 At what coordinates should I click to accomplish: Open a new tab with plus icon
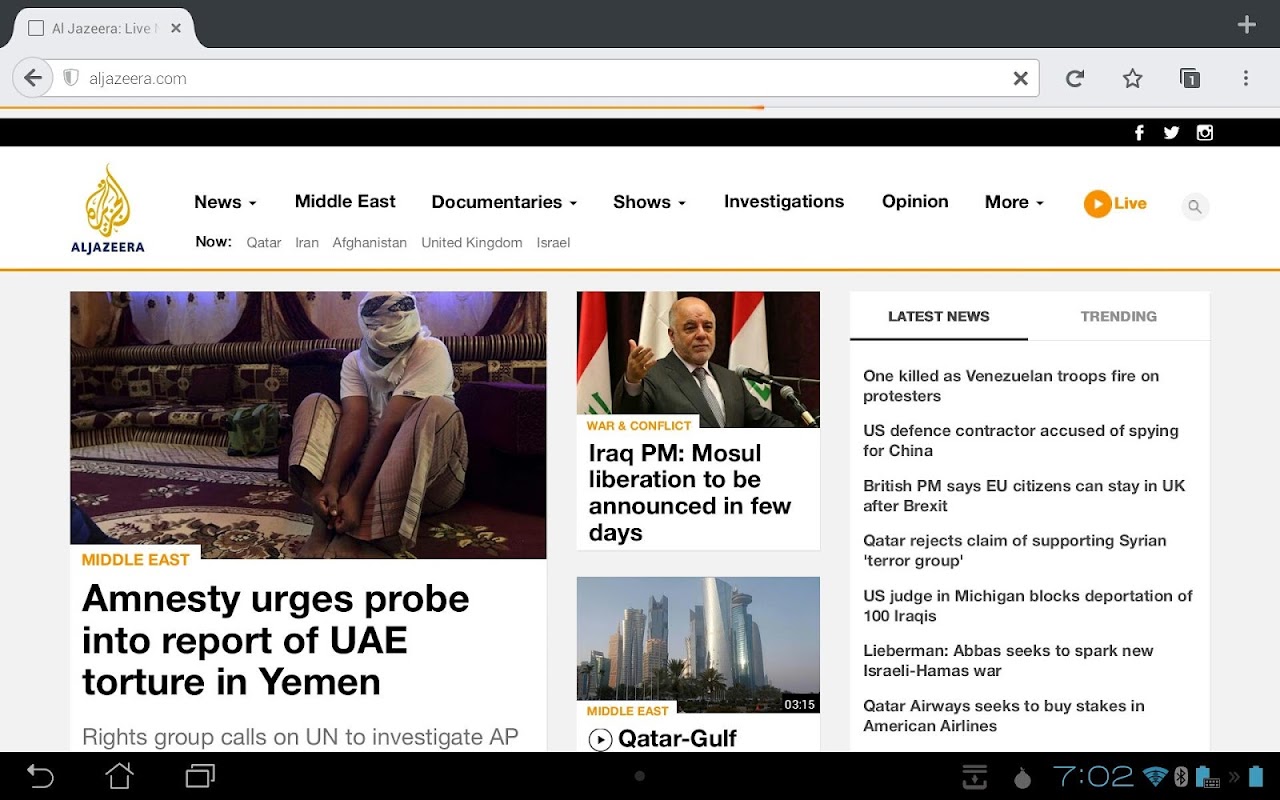(1246, 25)
